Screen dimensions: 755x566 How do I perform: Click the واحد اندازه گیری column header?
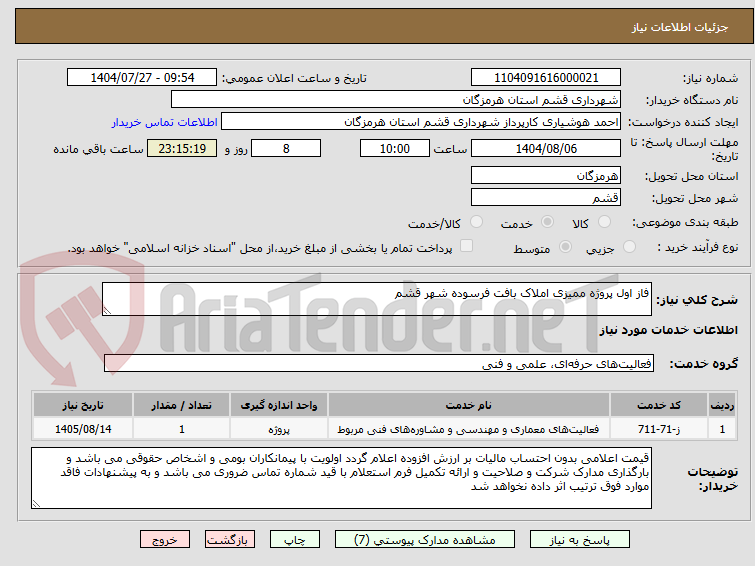coord(279,405)
